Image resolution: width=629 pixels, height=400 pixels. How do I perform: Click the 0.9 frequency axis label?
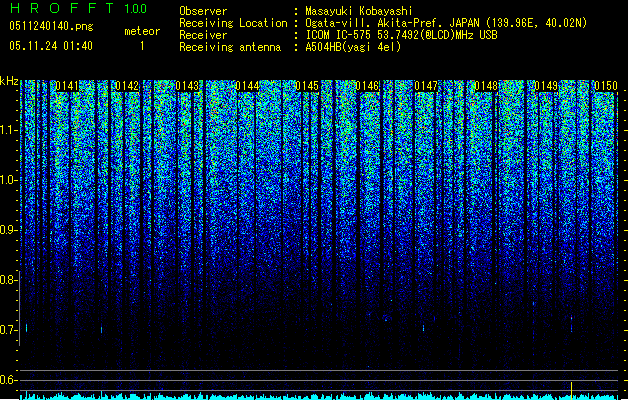click(8, 230)
